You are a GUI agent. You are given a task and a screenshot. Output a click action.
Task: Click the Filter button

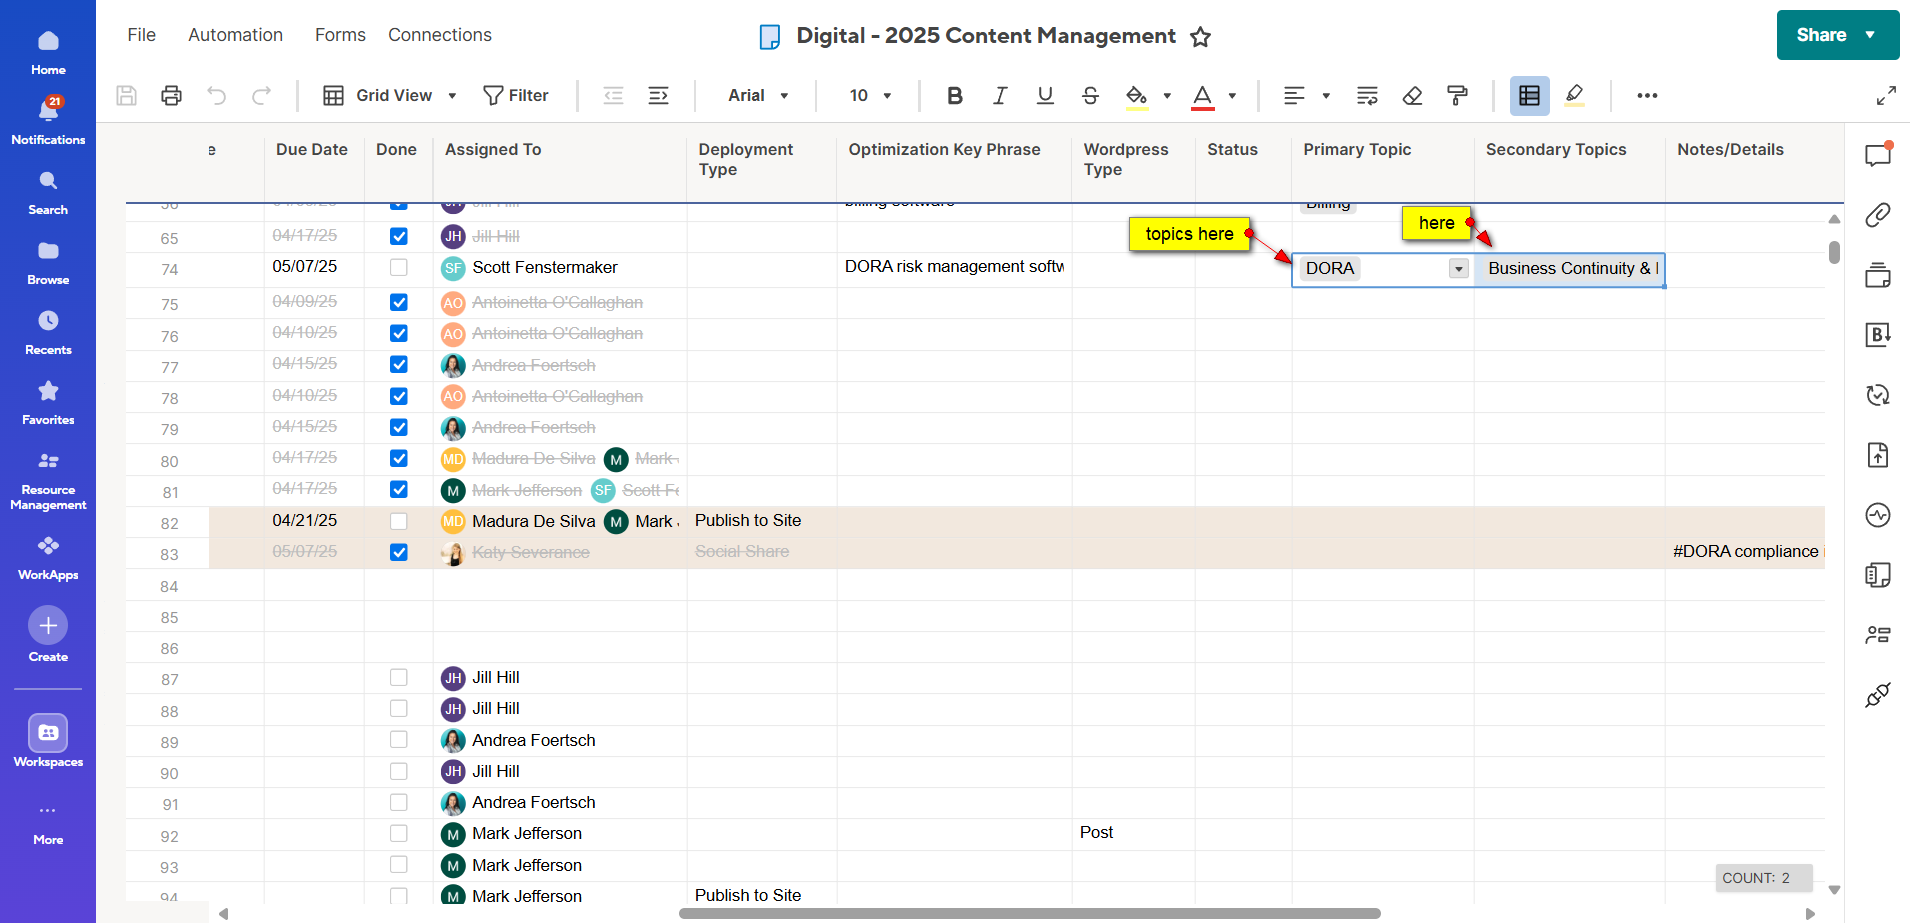tap(516, 95)
